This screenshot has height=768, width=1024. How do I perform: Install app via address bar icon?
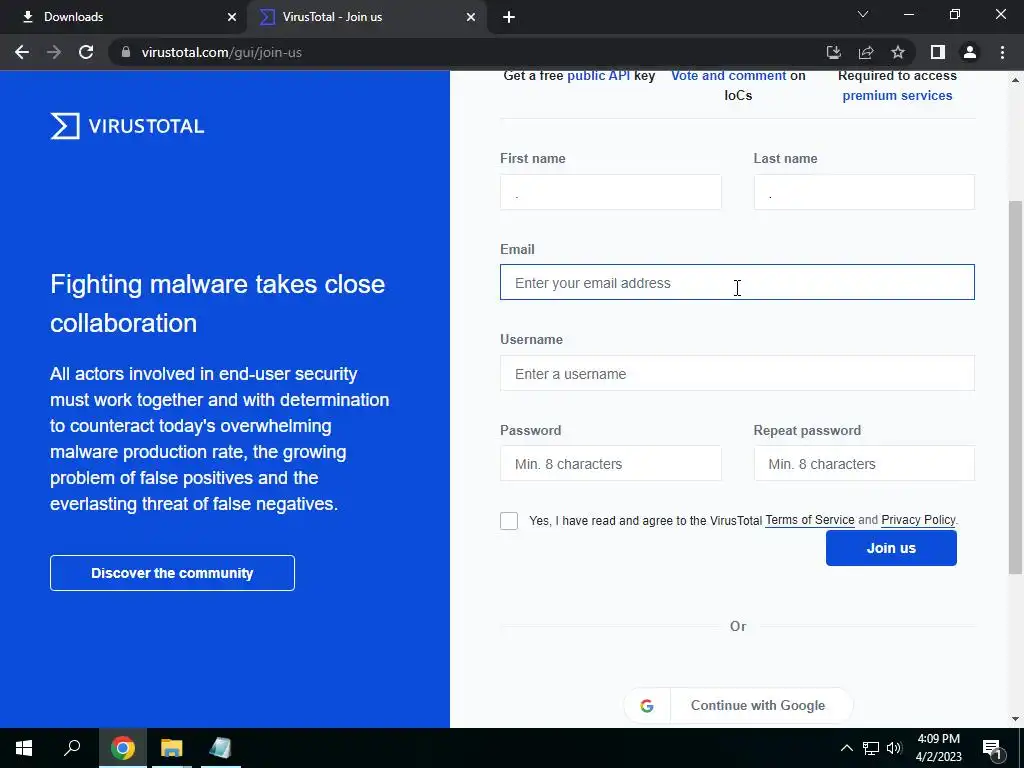pos(833,52)
